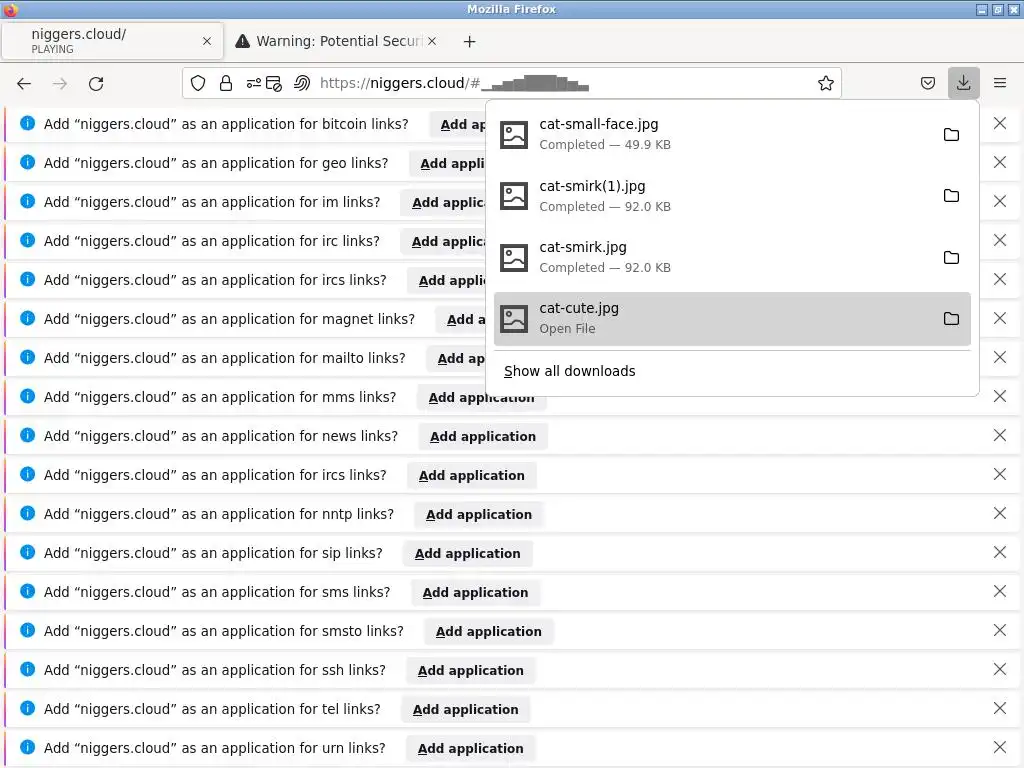Bookmark this page with the star
The height and width of the screenshot is (768, 1024).
pyautogui.click(x=825, y=83)
